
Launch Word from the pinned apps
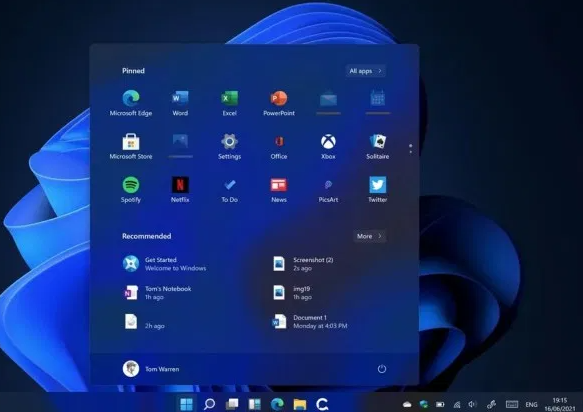coord(180,103)
